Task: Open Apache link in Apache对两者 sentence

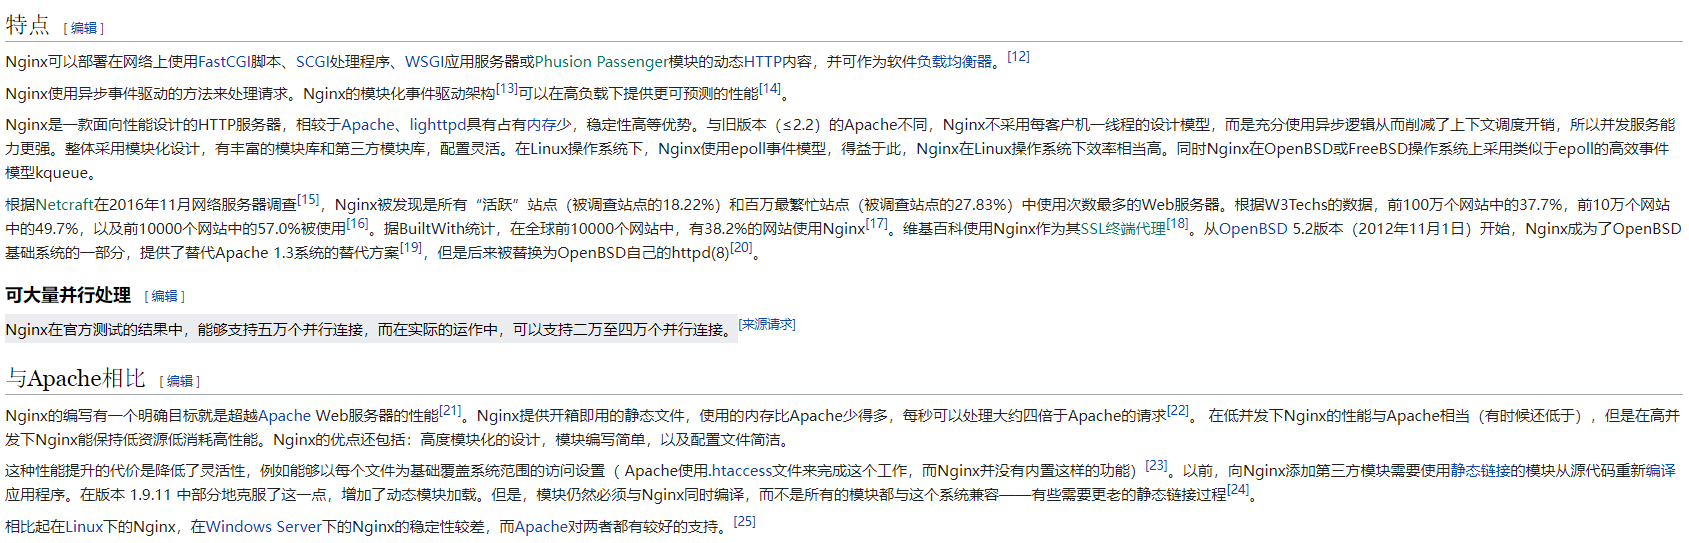Action: point(541,527)
